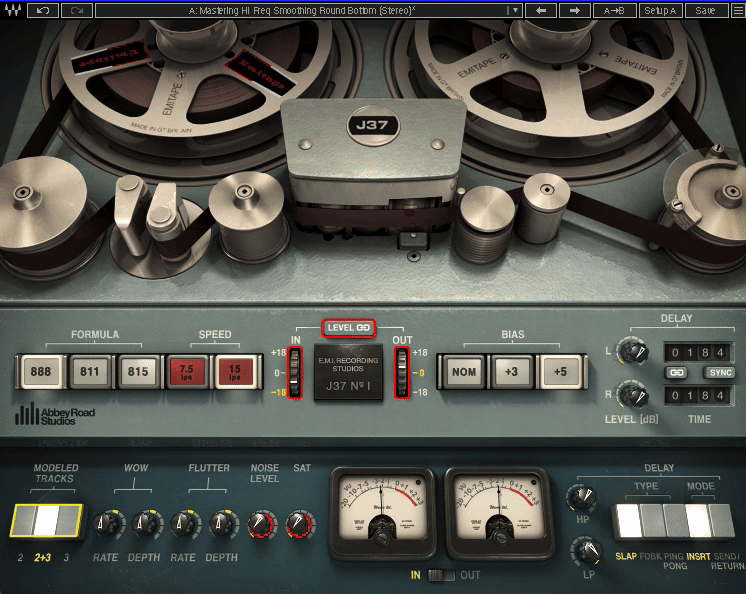Viewport: 746px width, 594px height.
Task: Set tape speed to 15 ips
Action: pyautogui.click(x=235, y=371)
